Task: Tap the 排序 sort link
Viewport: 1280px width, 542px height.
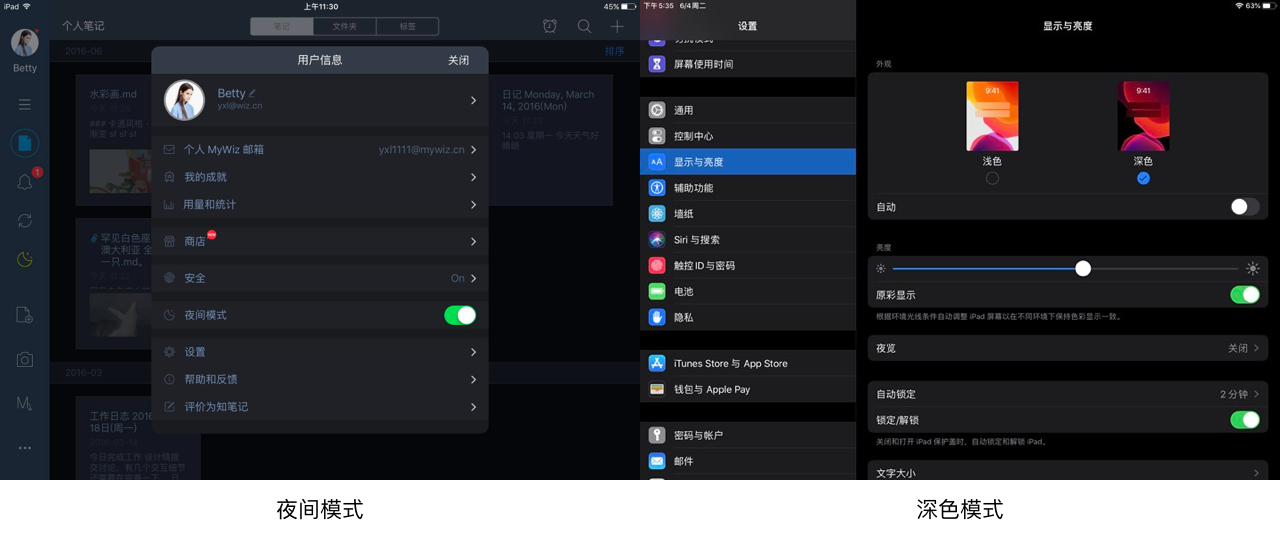Action: coord(615,51)
